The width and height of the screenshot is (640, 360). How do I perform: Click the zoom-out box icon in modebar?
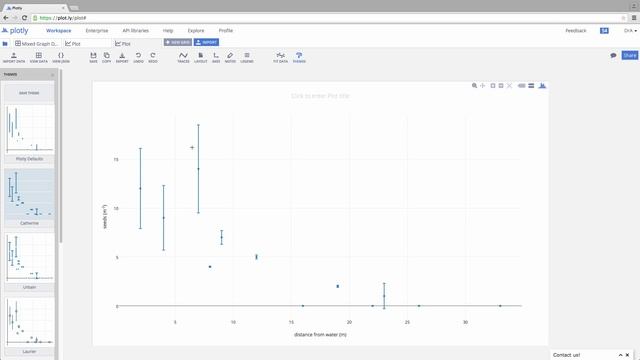[x=501, y=86]
